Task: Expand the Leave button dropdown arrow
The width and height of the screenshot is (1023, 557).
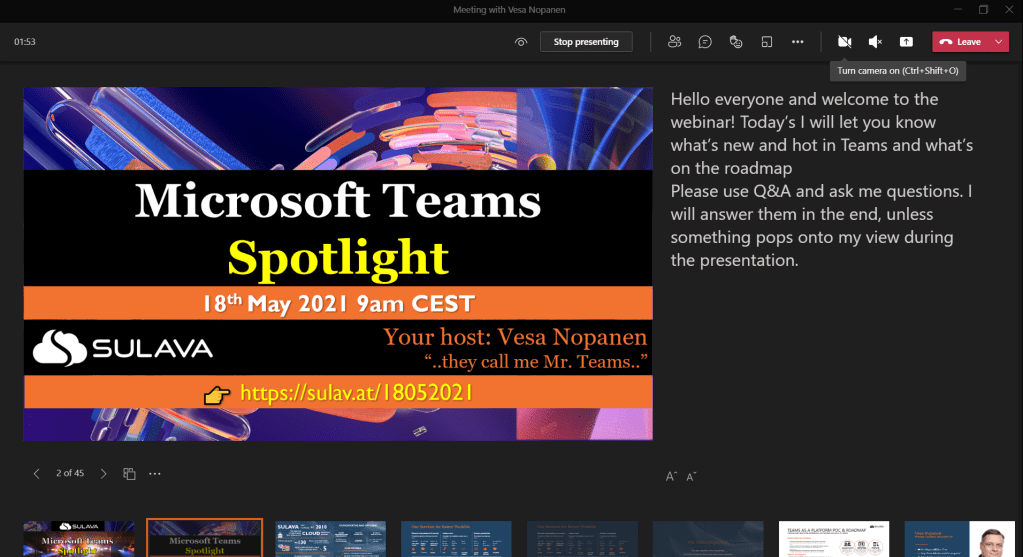Action: [999, 42]
